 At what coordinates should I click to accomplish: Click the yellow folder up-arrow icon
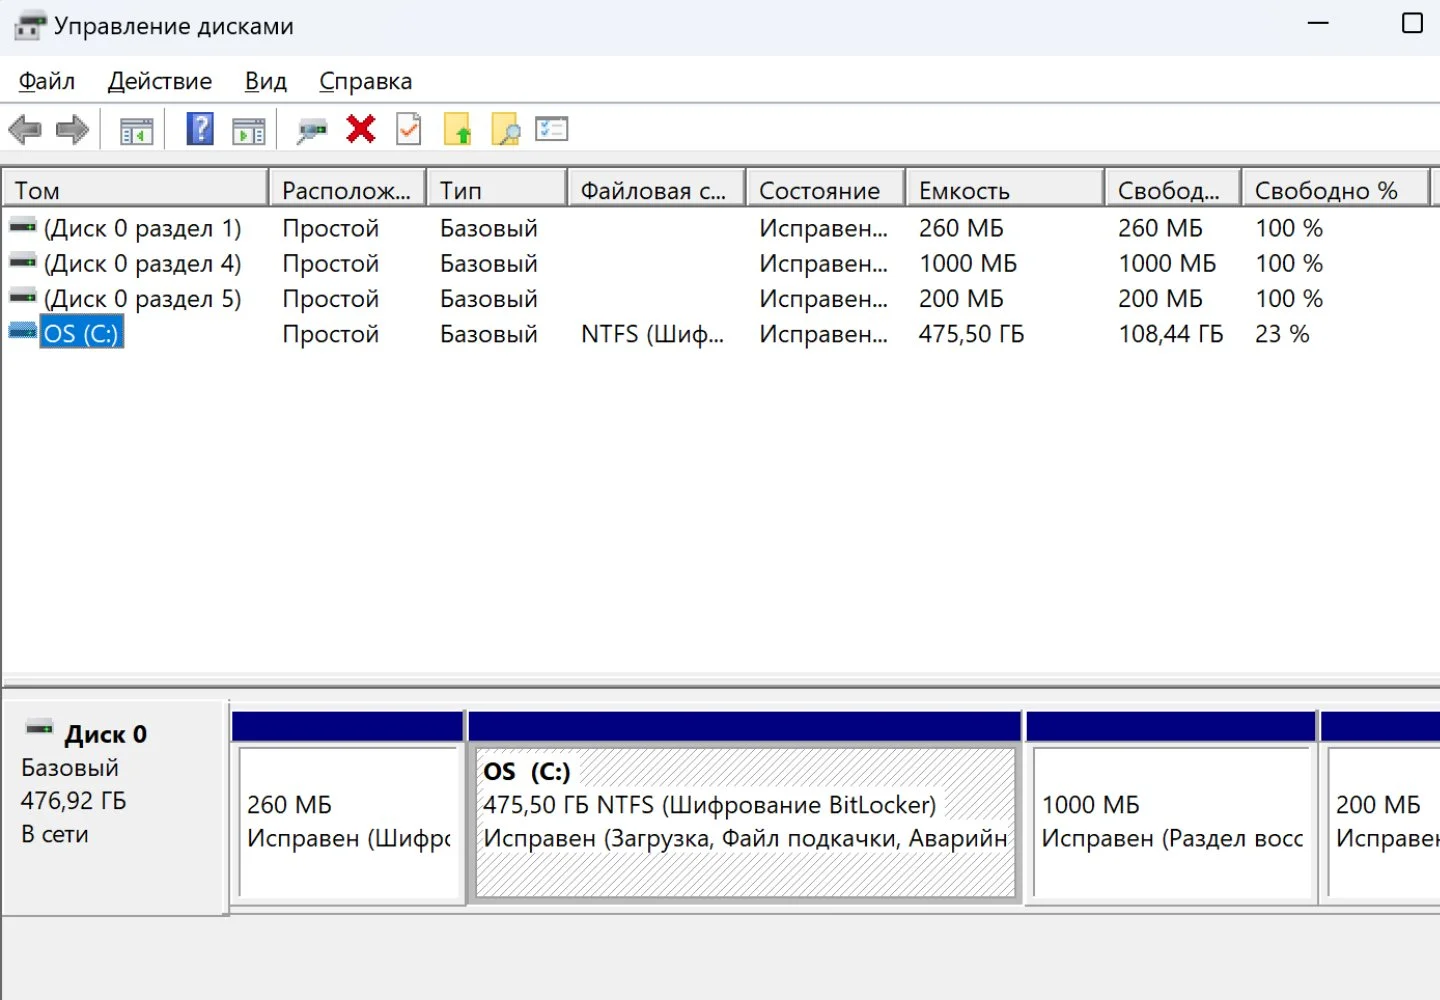click(457, 130)
